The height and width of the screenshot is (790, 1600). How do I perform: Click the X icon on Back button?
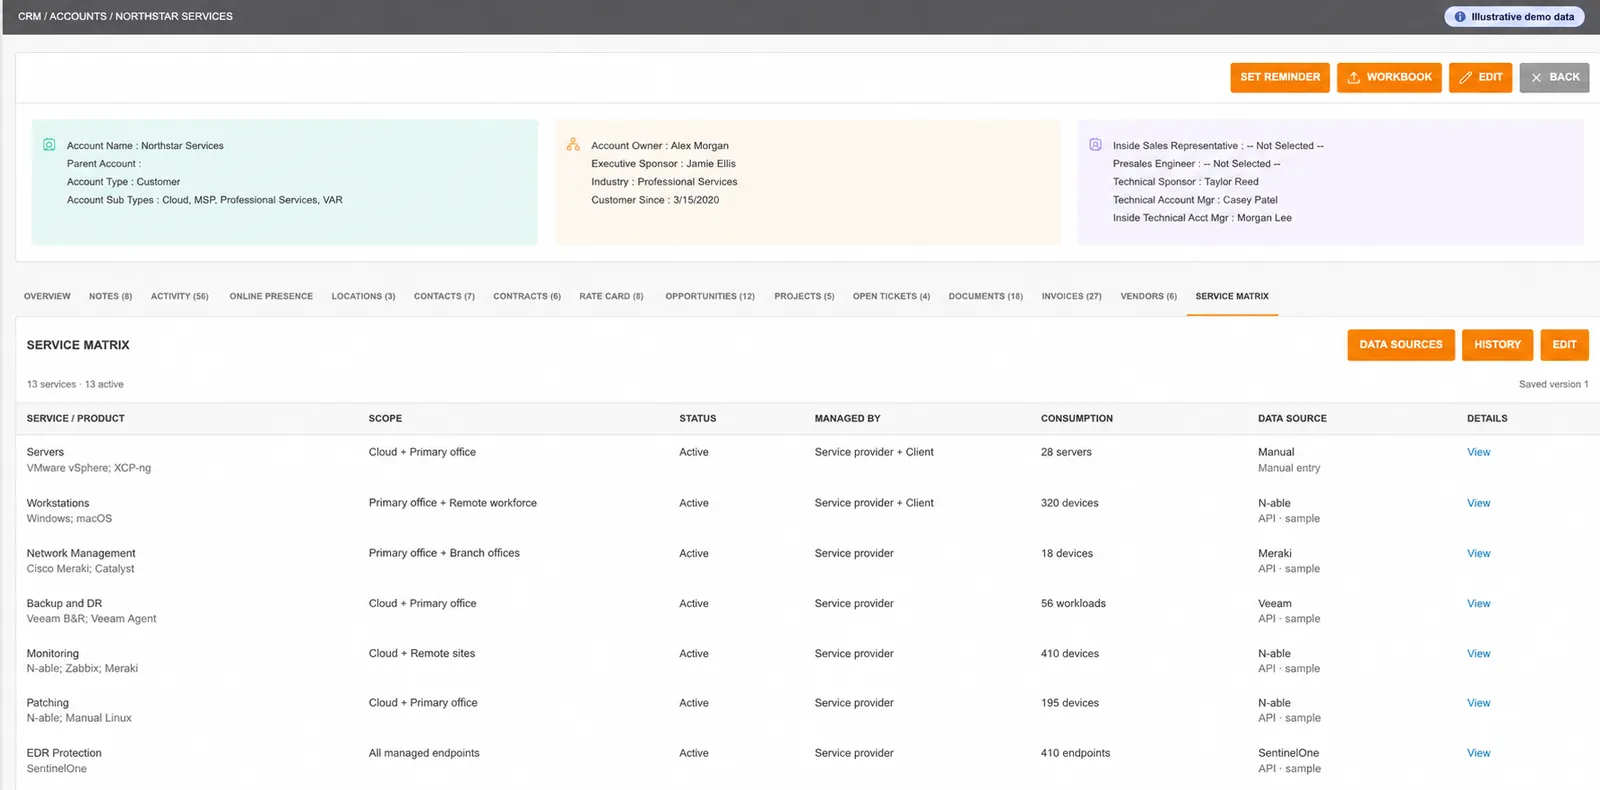(1536, 77)
